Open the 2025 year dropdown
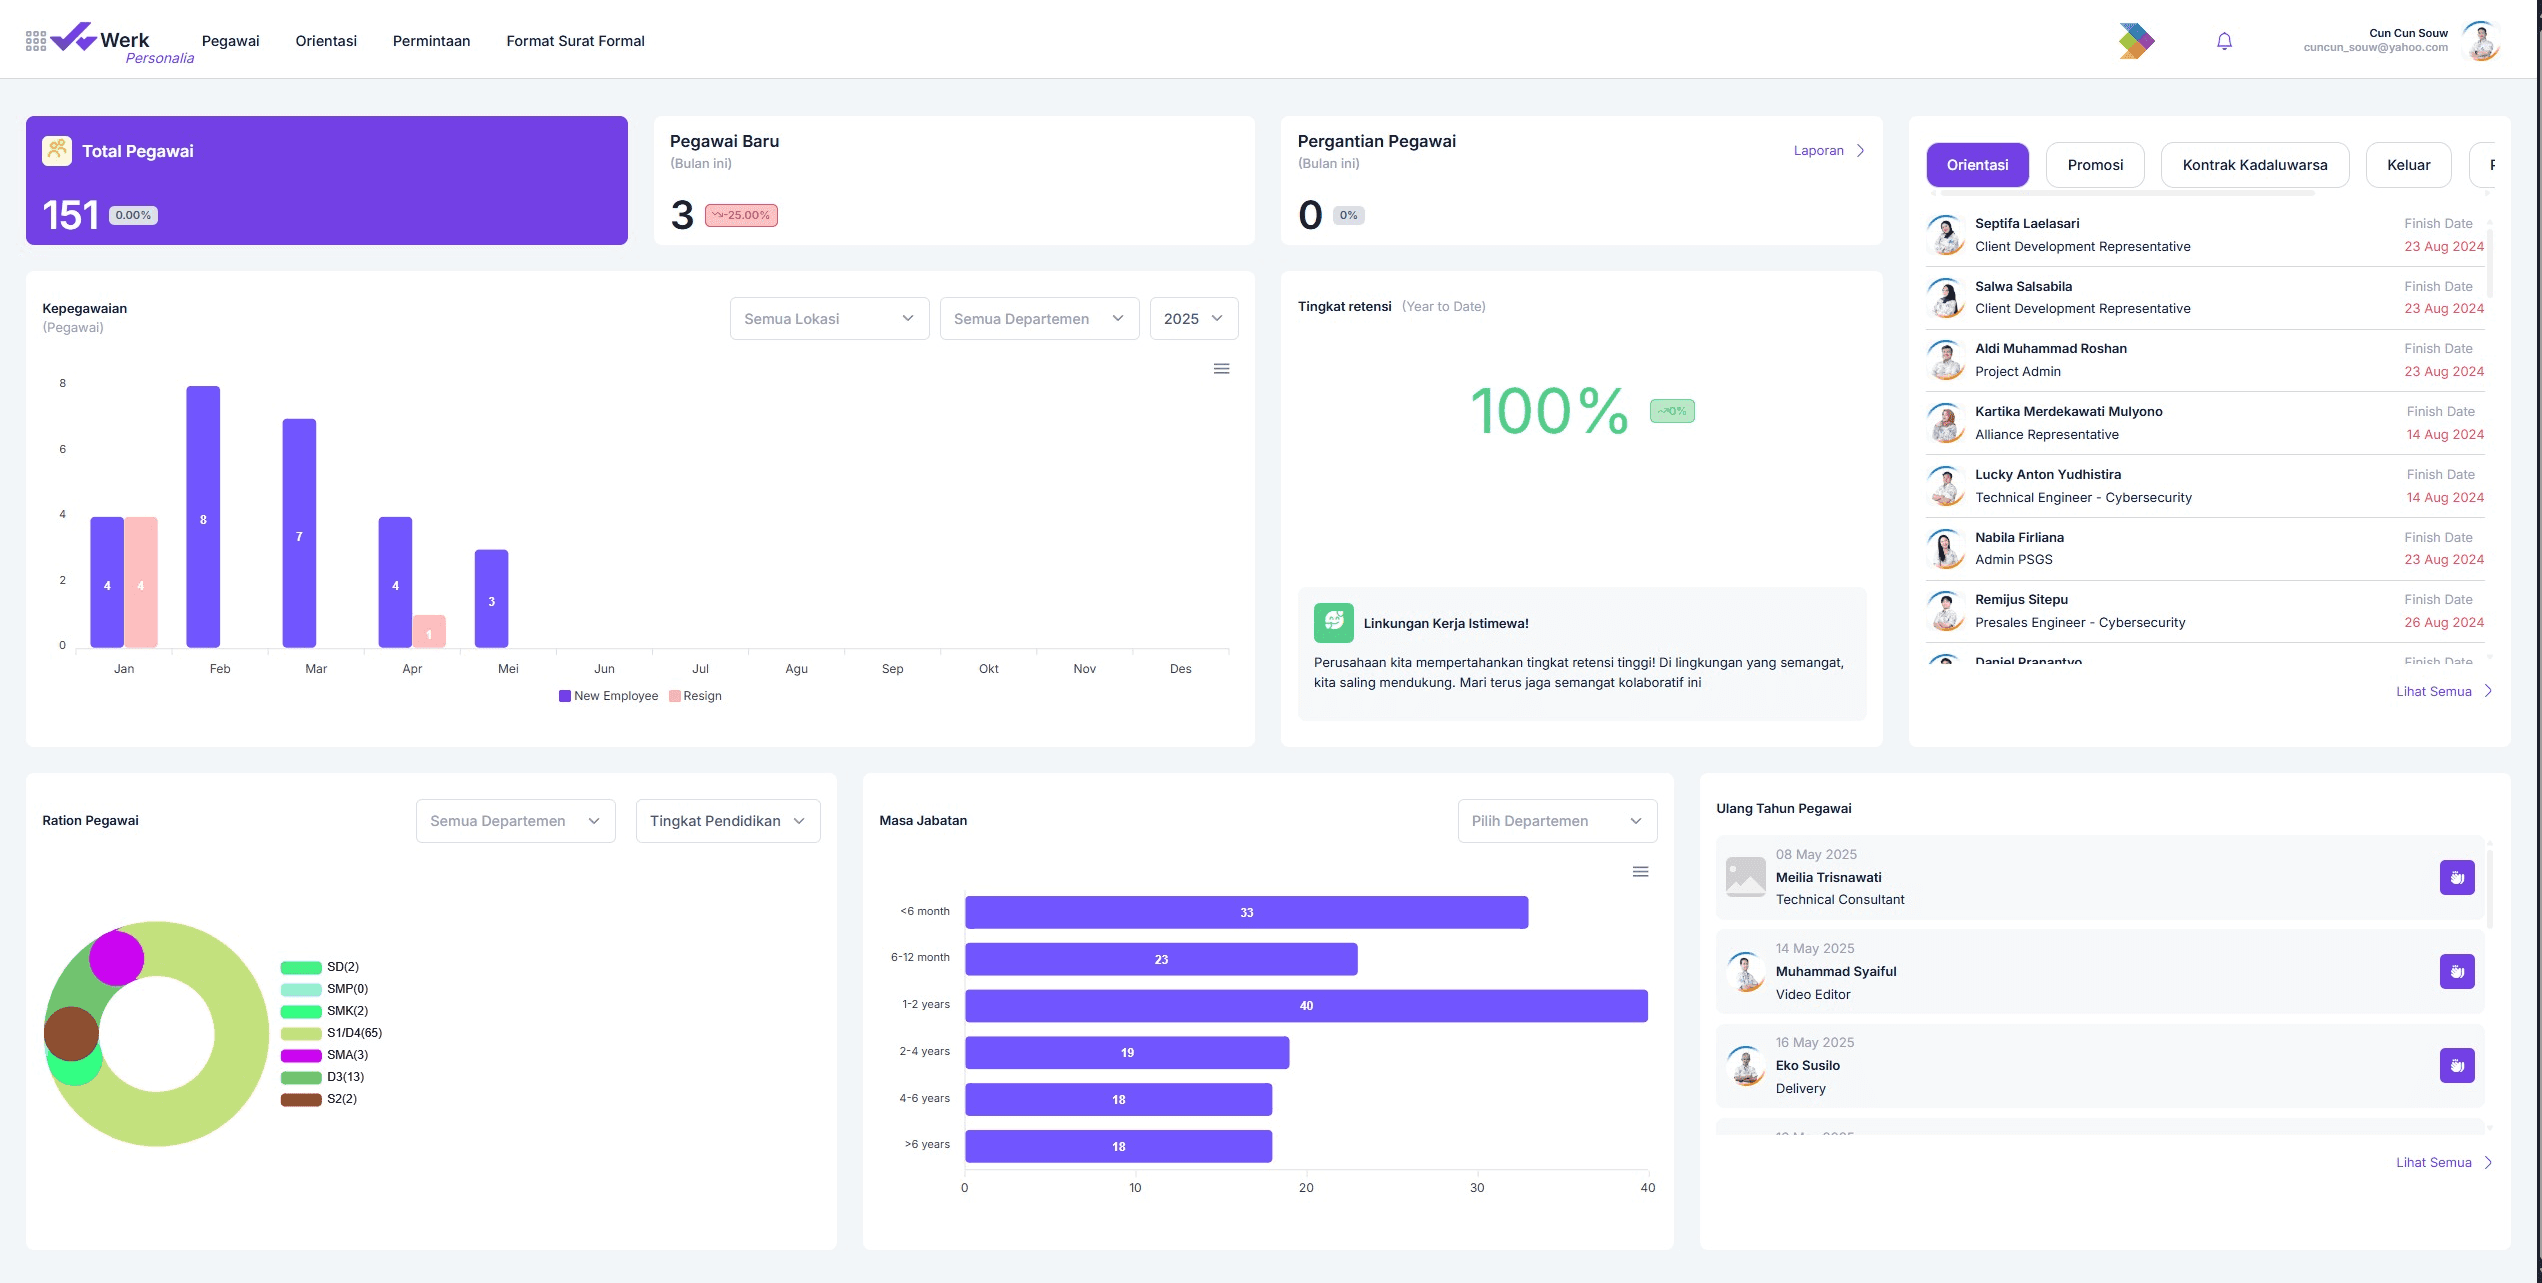 tap(1193, 319)
